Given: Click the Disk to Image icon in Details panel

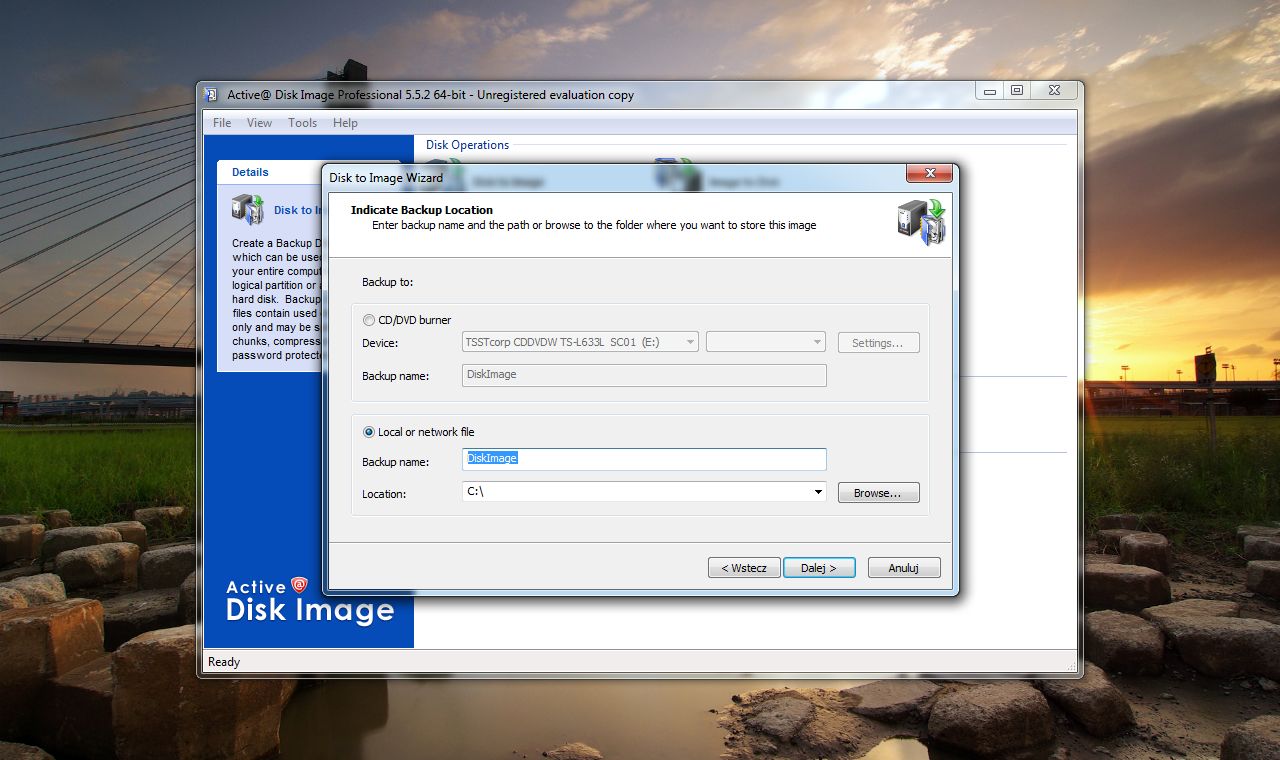Looking at the screenshot, I should 247,209.
